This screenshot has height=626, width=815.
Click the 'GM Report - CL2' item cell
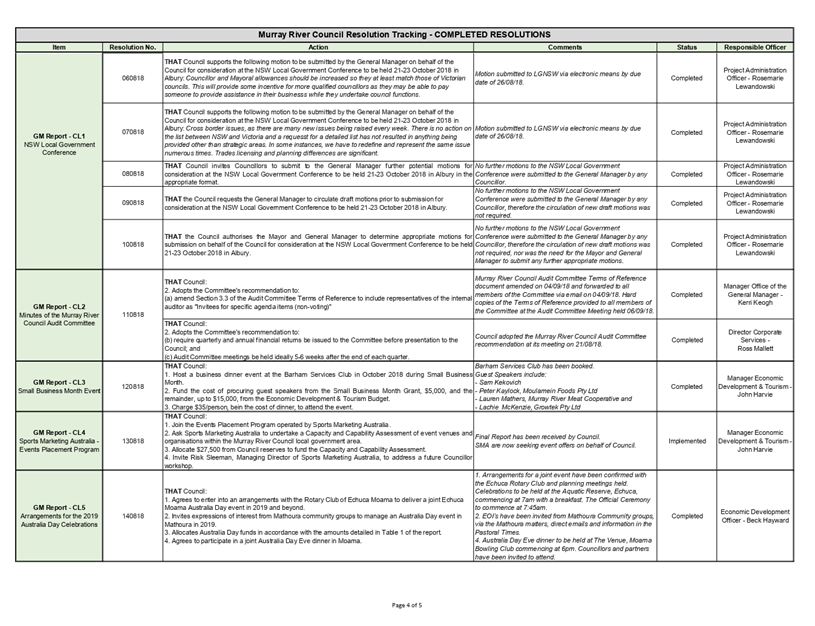coord(59,315)
